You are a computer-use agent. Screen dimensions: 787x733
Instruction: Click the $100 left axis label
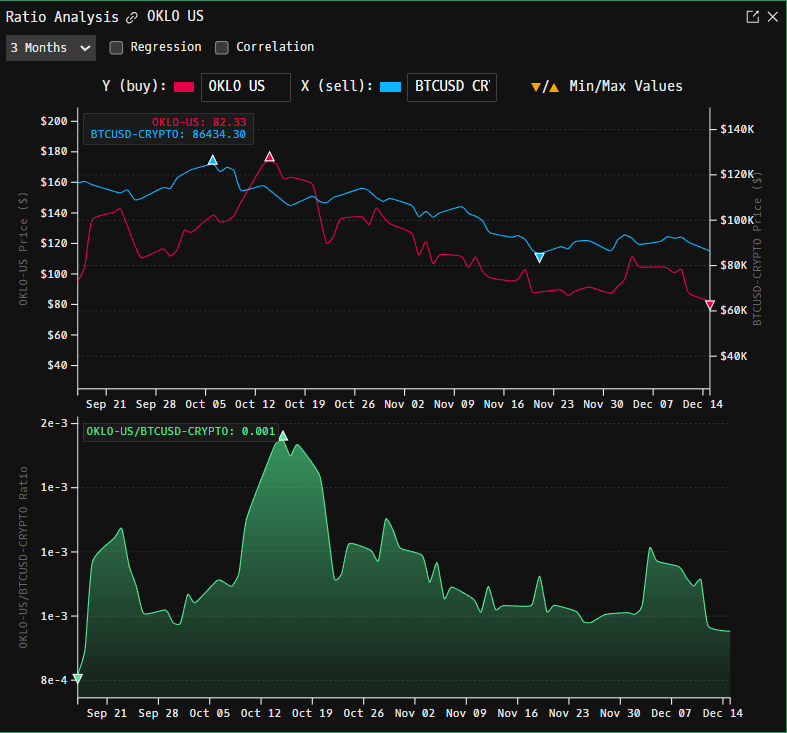pos(54,274)
